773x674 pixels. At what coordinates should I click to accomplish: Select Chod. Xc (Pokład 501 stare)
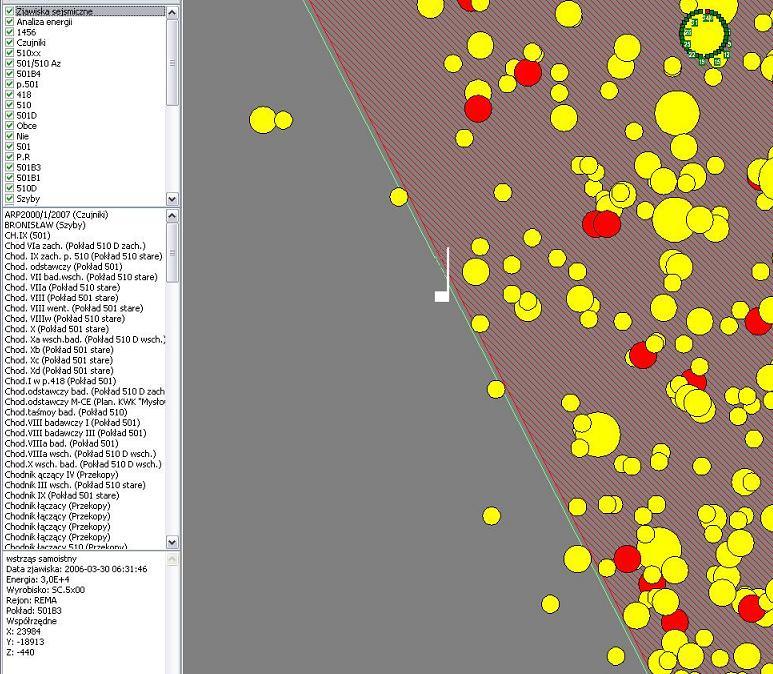click(58, 360)
